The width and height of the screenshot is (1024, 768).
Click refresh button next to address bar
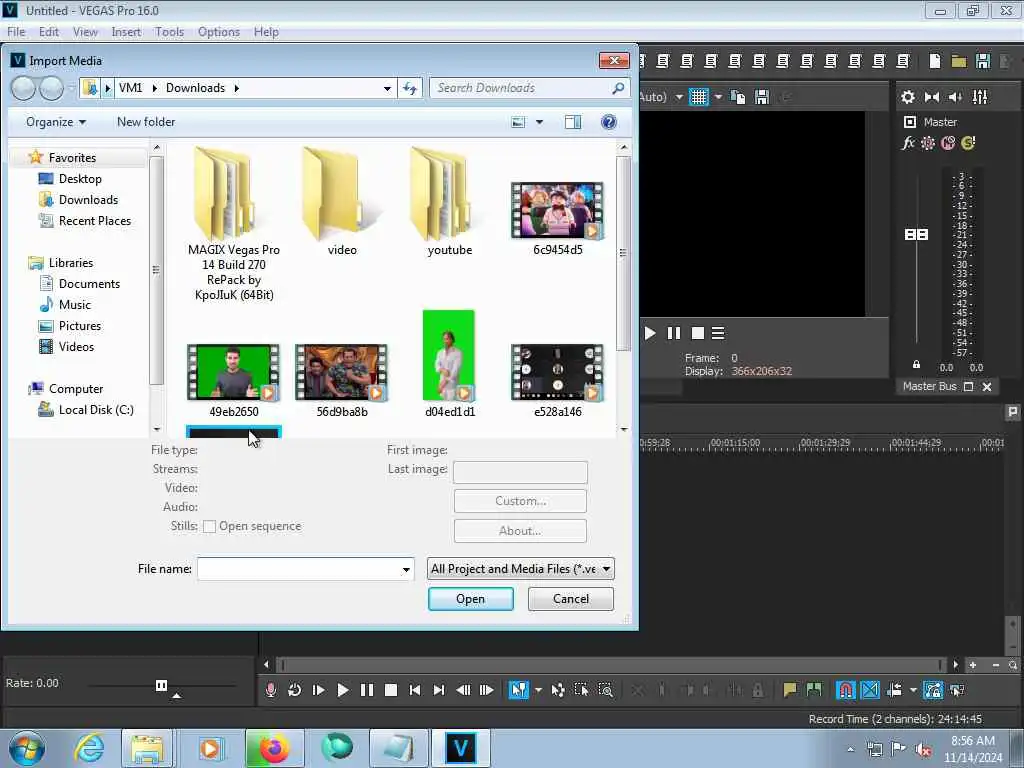pos(410,88)
